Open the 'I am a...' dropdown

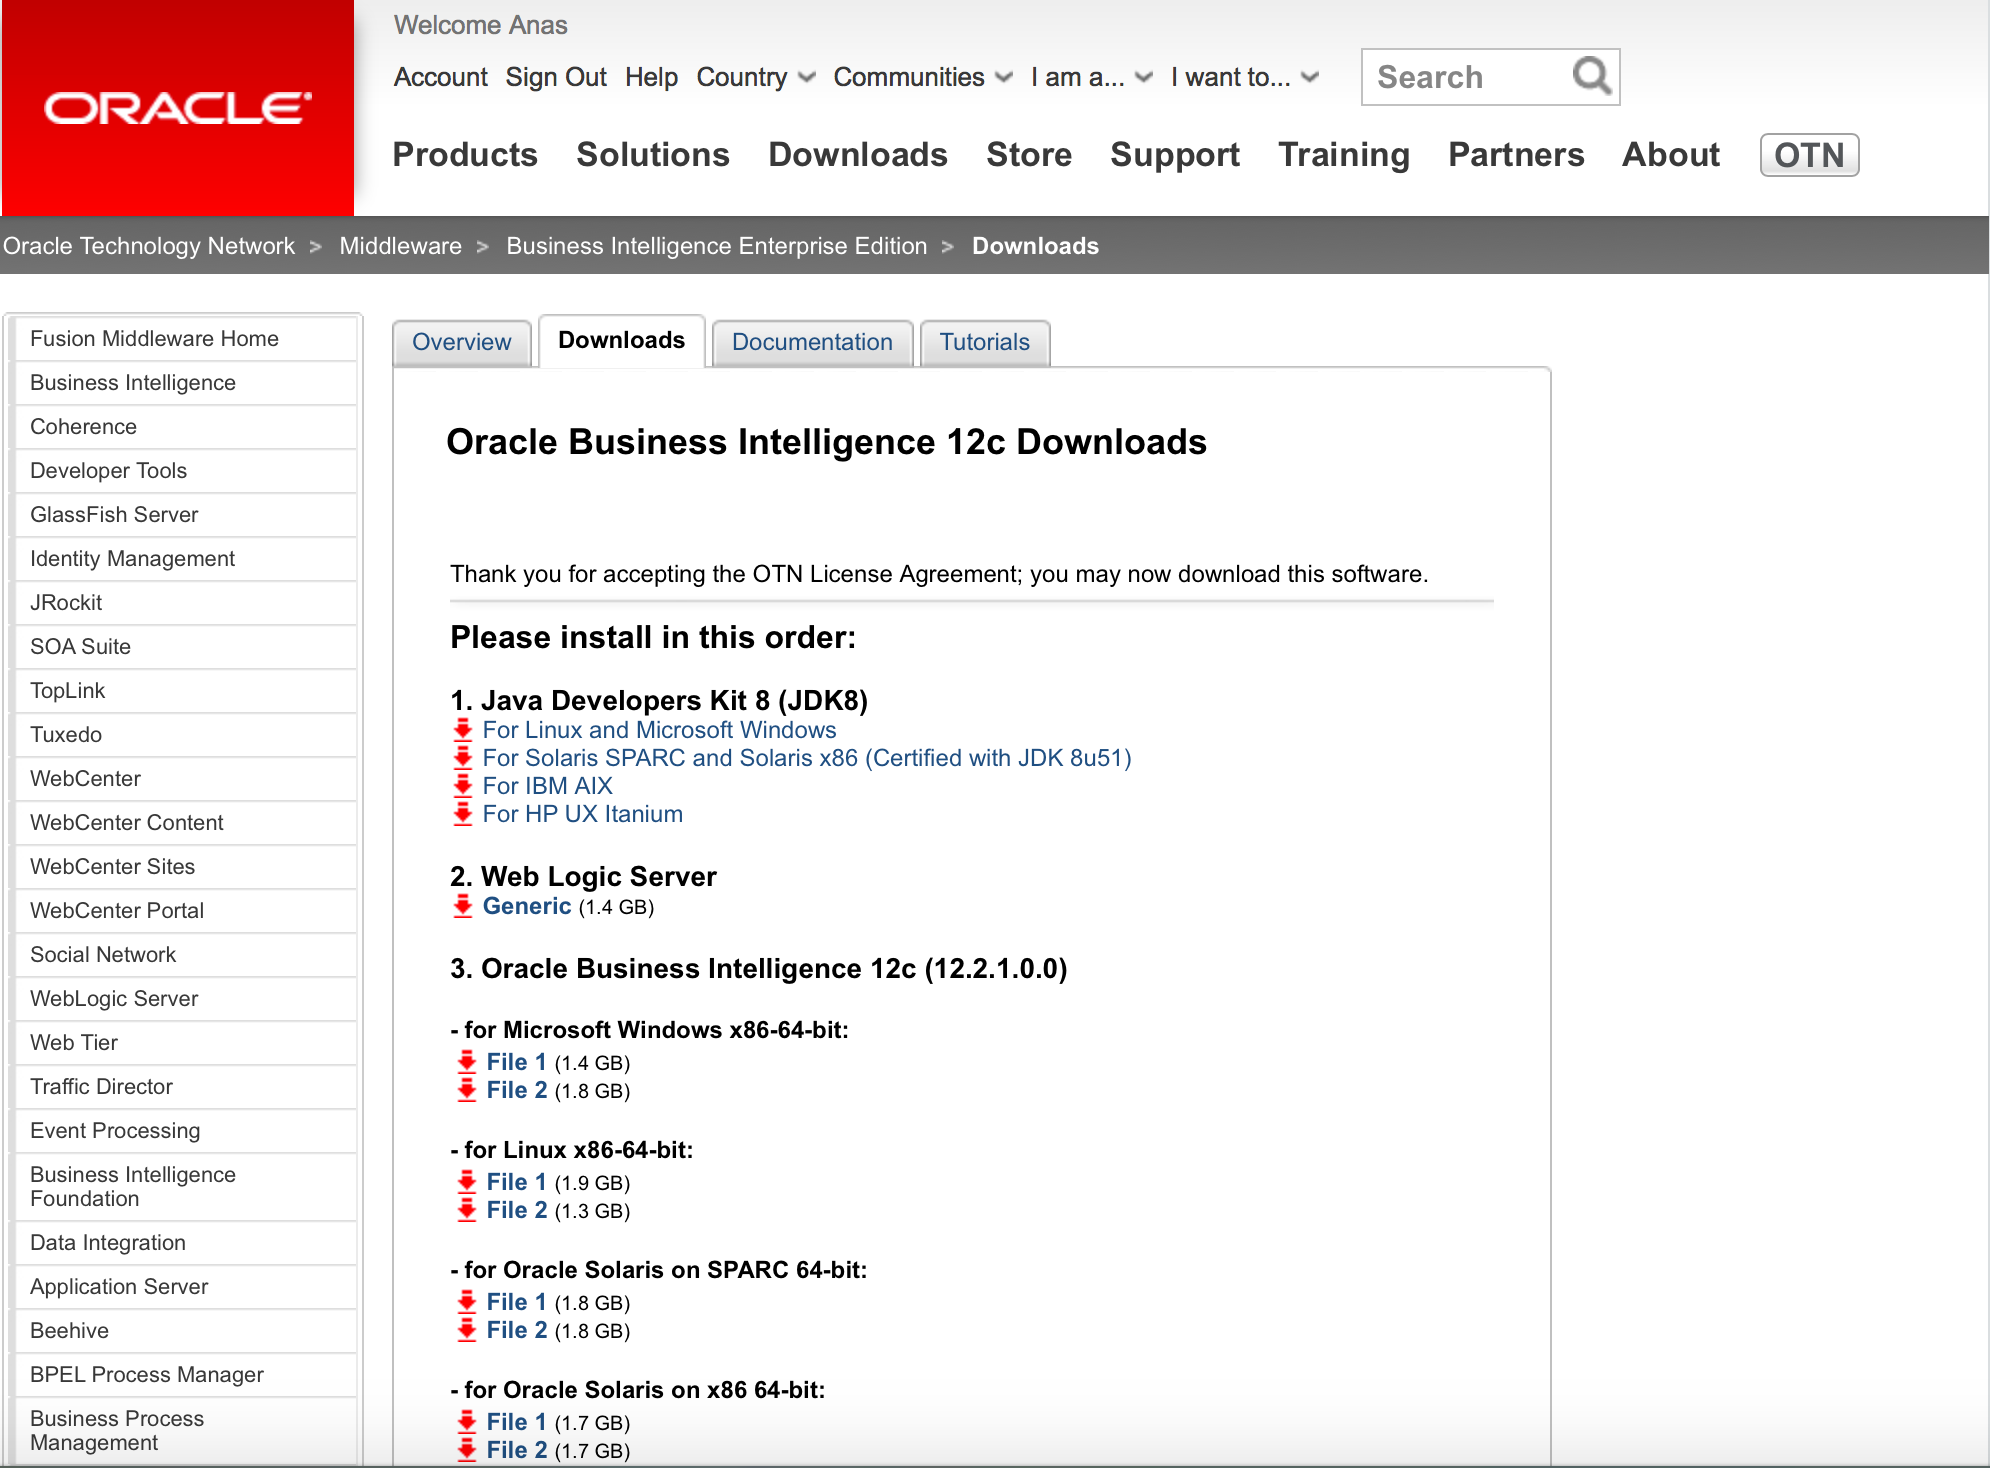(1092, 77)
